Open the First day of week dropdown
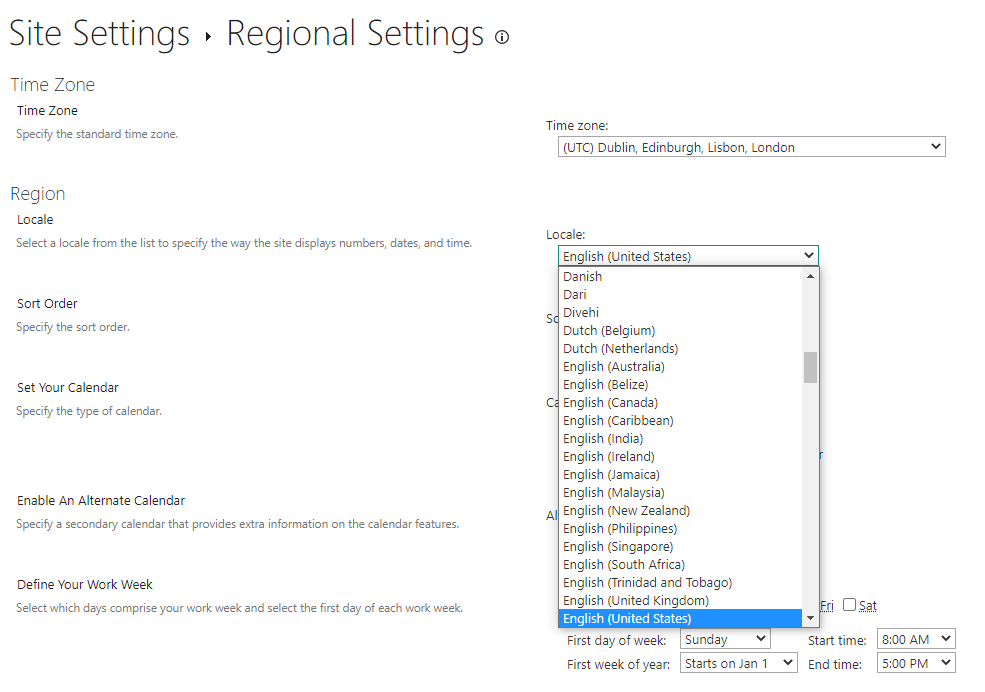Screen dimensions: 985x692 pos(725,639)
